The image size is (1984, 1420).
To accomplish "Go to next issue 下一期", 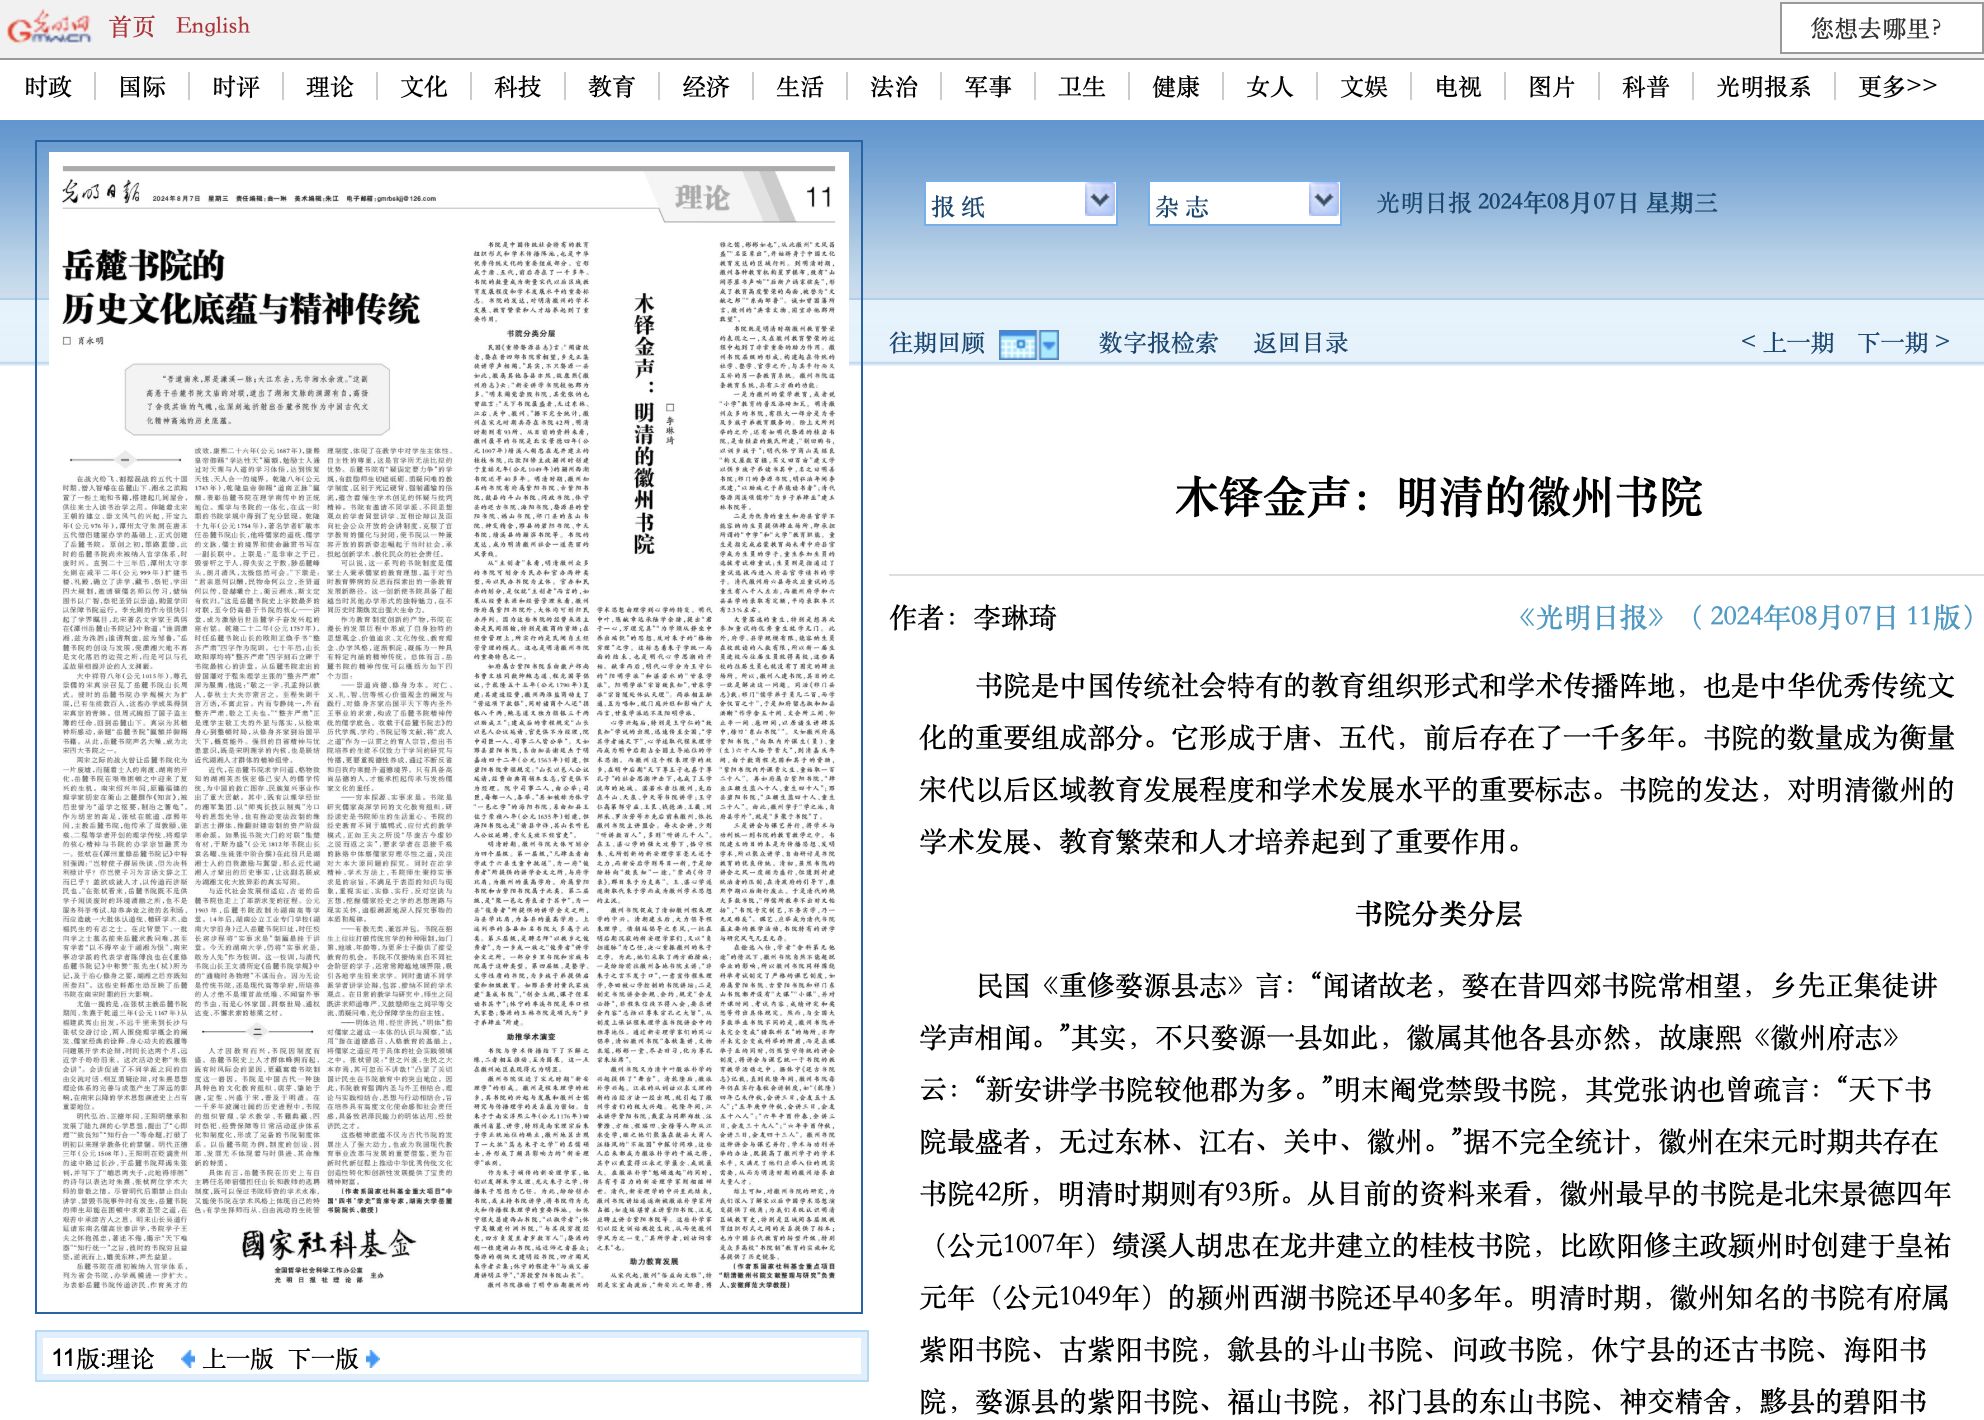I will [1904, 342].
